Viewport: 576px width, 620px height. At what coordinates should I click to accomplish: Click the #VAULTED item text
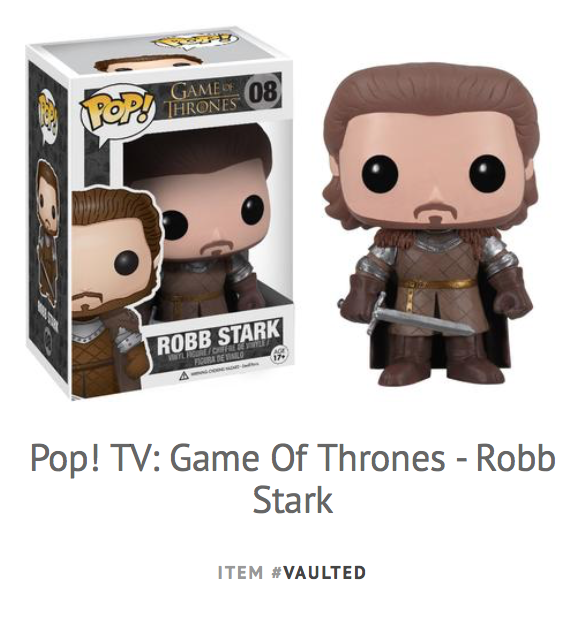click(319, 572)
